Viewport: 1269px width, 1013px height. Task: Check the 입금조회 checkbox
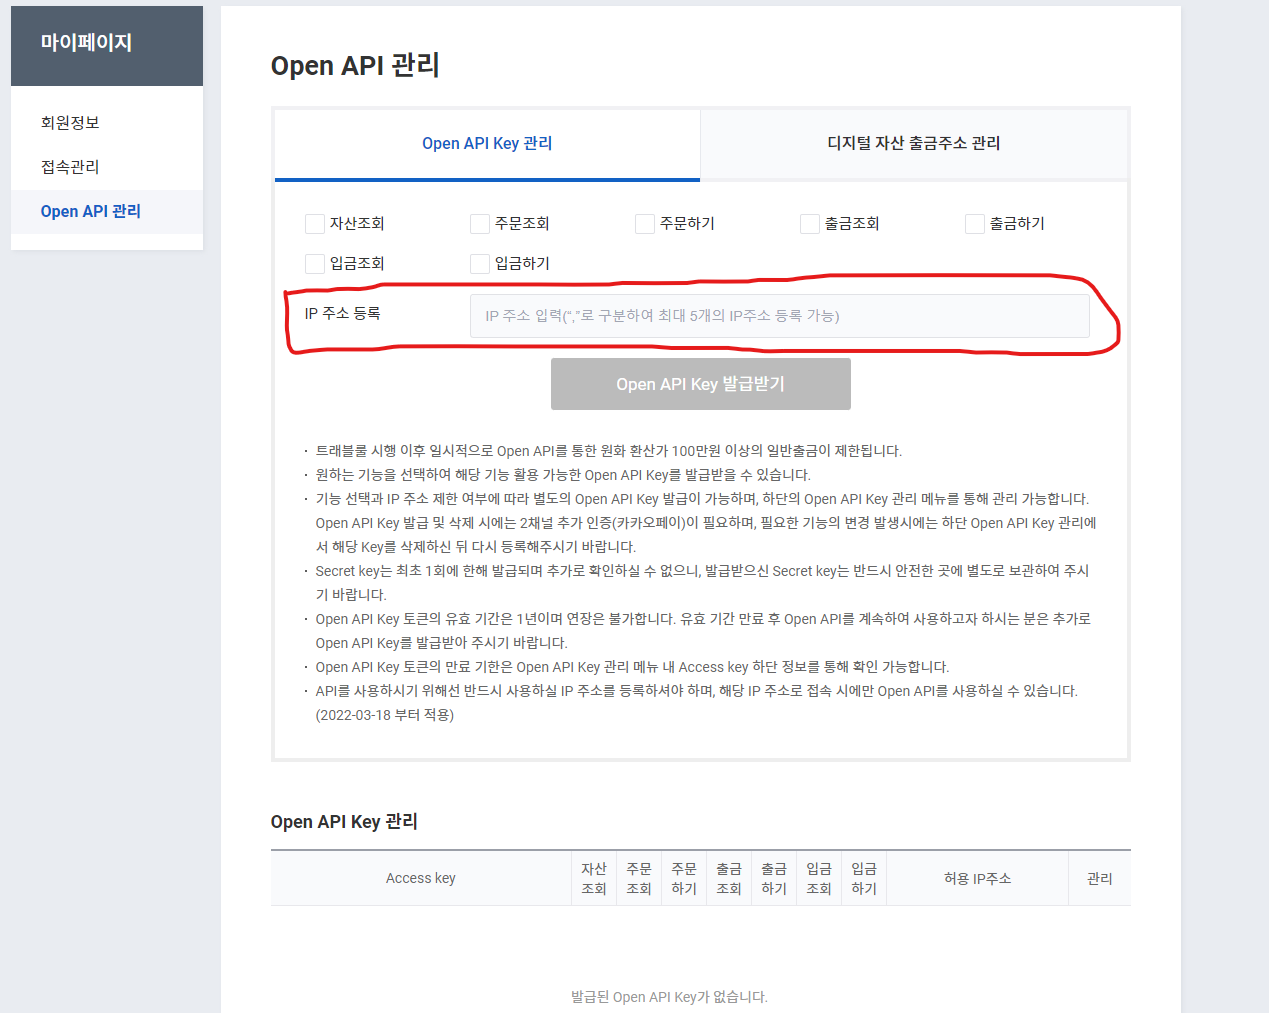coord(315,264)
